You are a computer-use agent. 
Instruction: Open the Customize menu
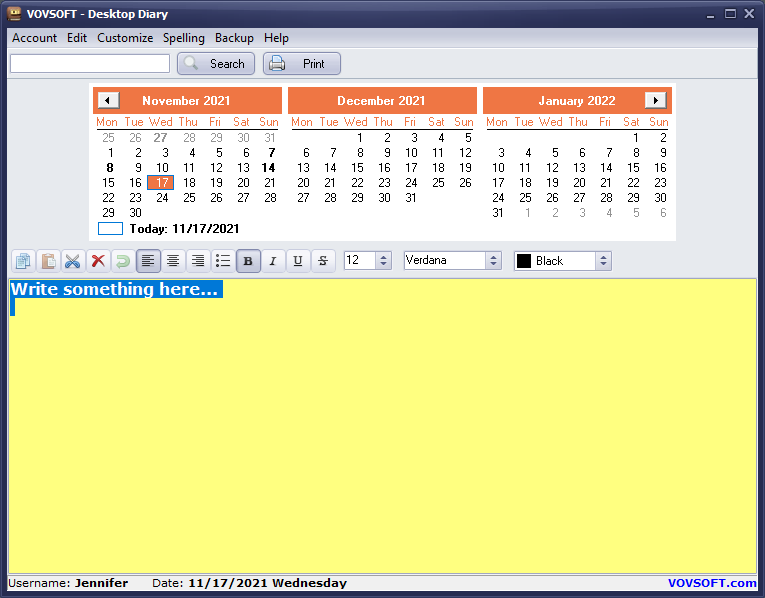tap(125, 38)
